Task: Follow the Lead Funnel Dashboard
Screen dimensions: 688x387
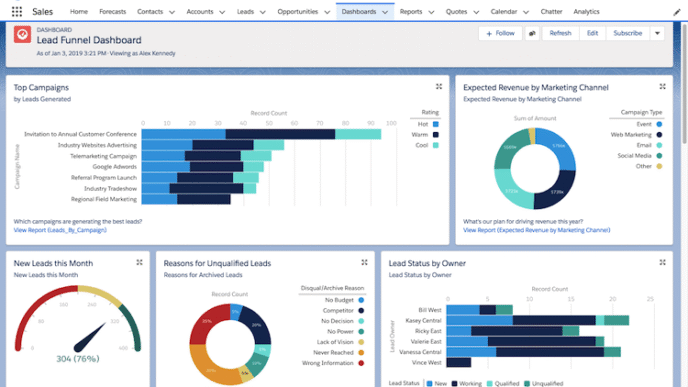Action: point(500,33)
